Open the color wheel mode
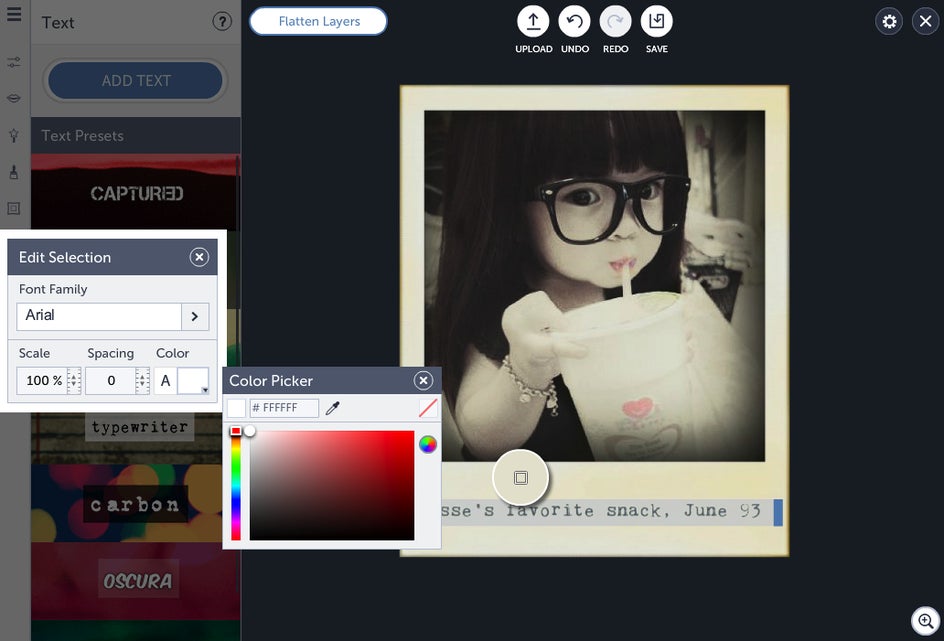 click(427, 444)
